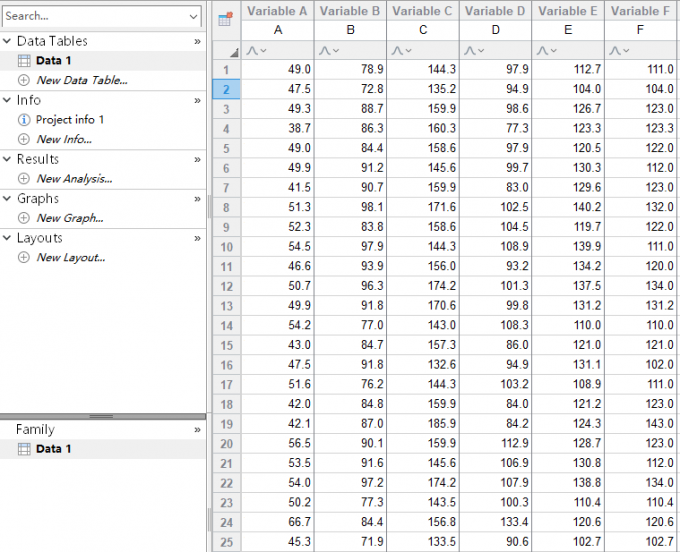Click the Project info 1 info icon

tap(24, 120)
